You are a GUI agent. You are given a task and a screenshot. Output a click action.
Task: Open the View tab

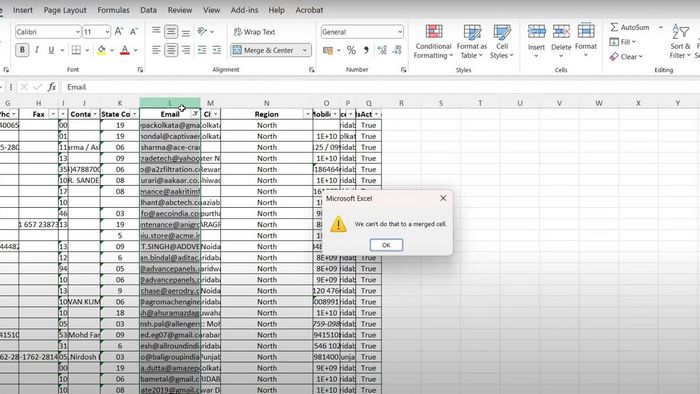tap(212, 10)
